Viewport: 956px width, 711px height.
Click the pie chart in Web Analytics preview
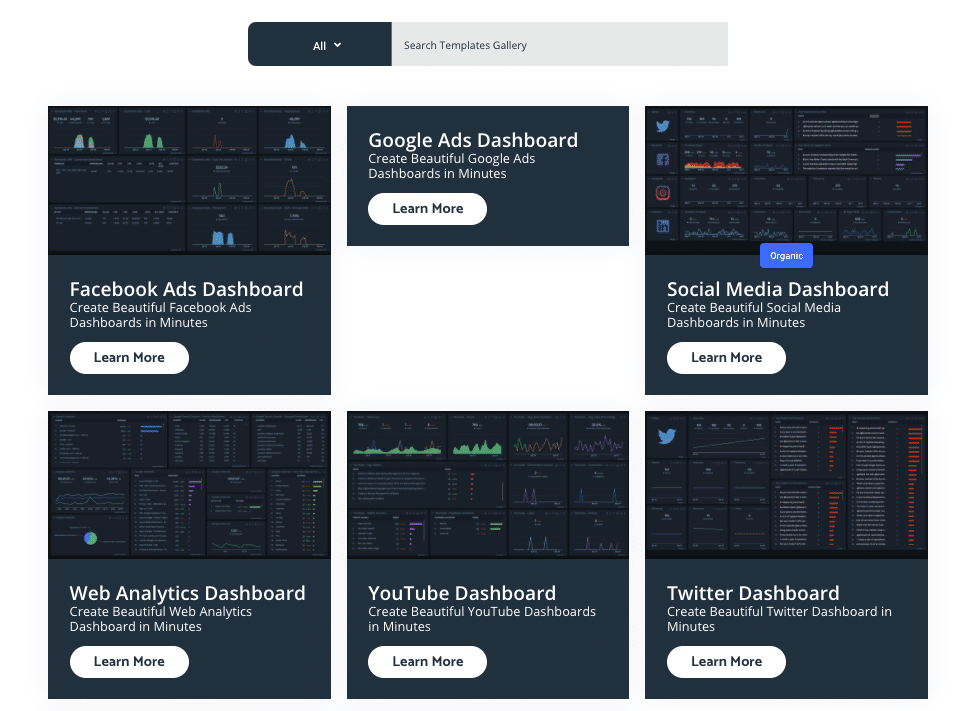click(90, 538)
